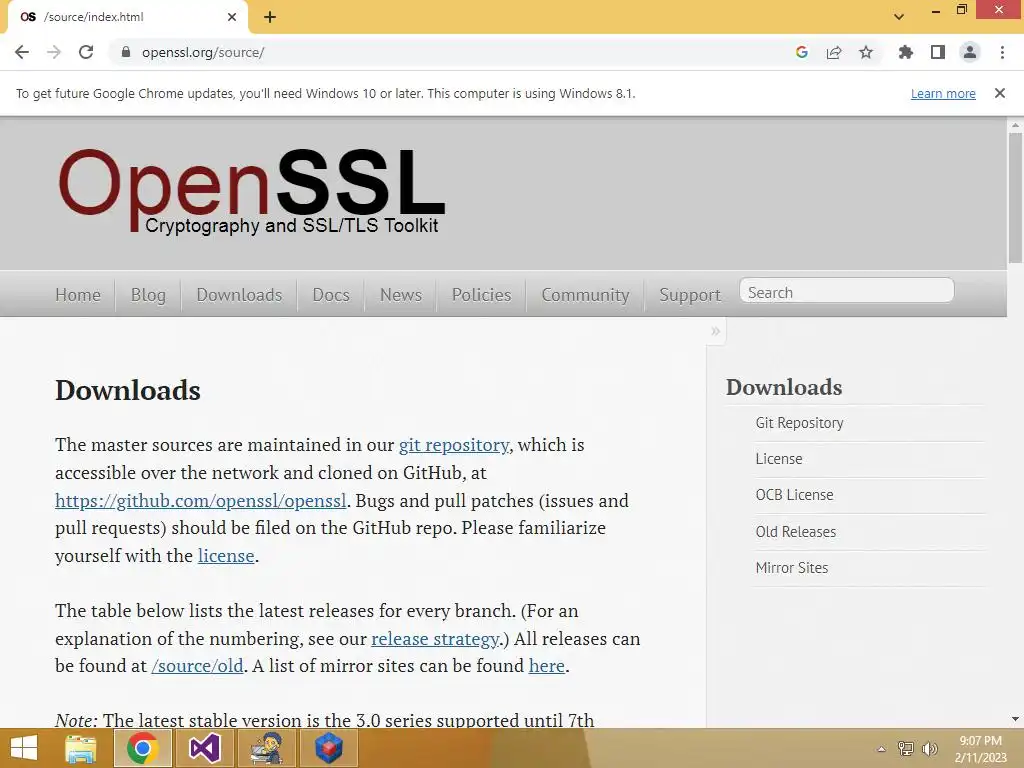Screen dimensions: 1024x768
Task: Open the Chrome extensions puzzle icon
Action: [x=905, y=52]
